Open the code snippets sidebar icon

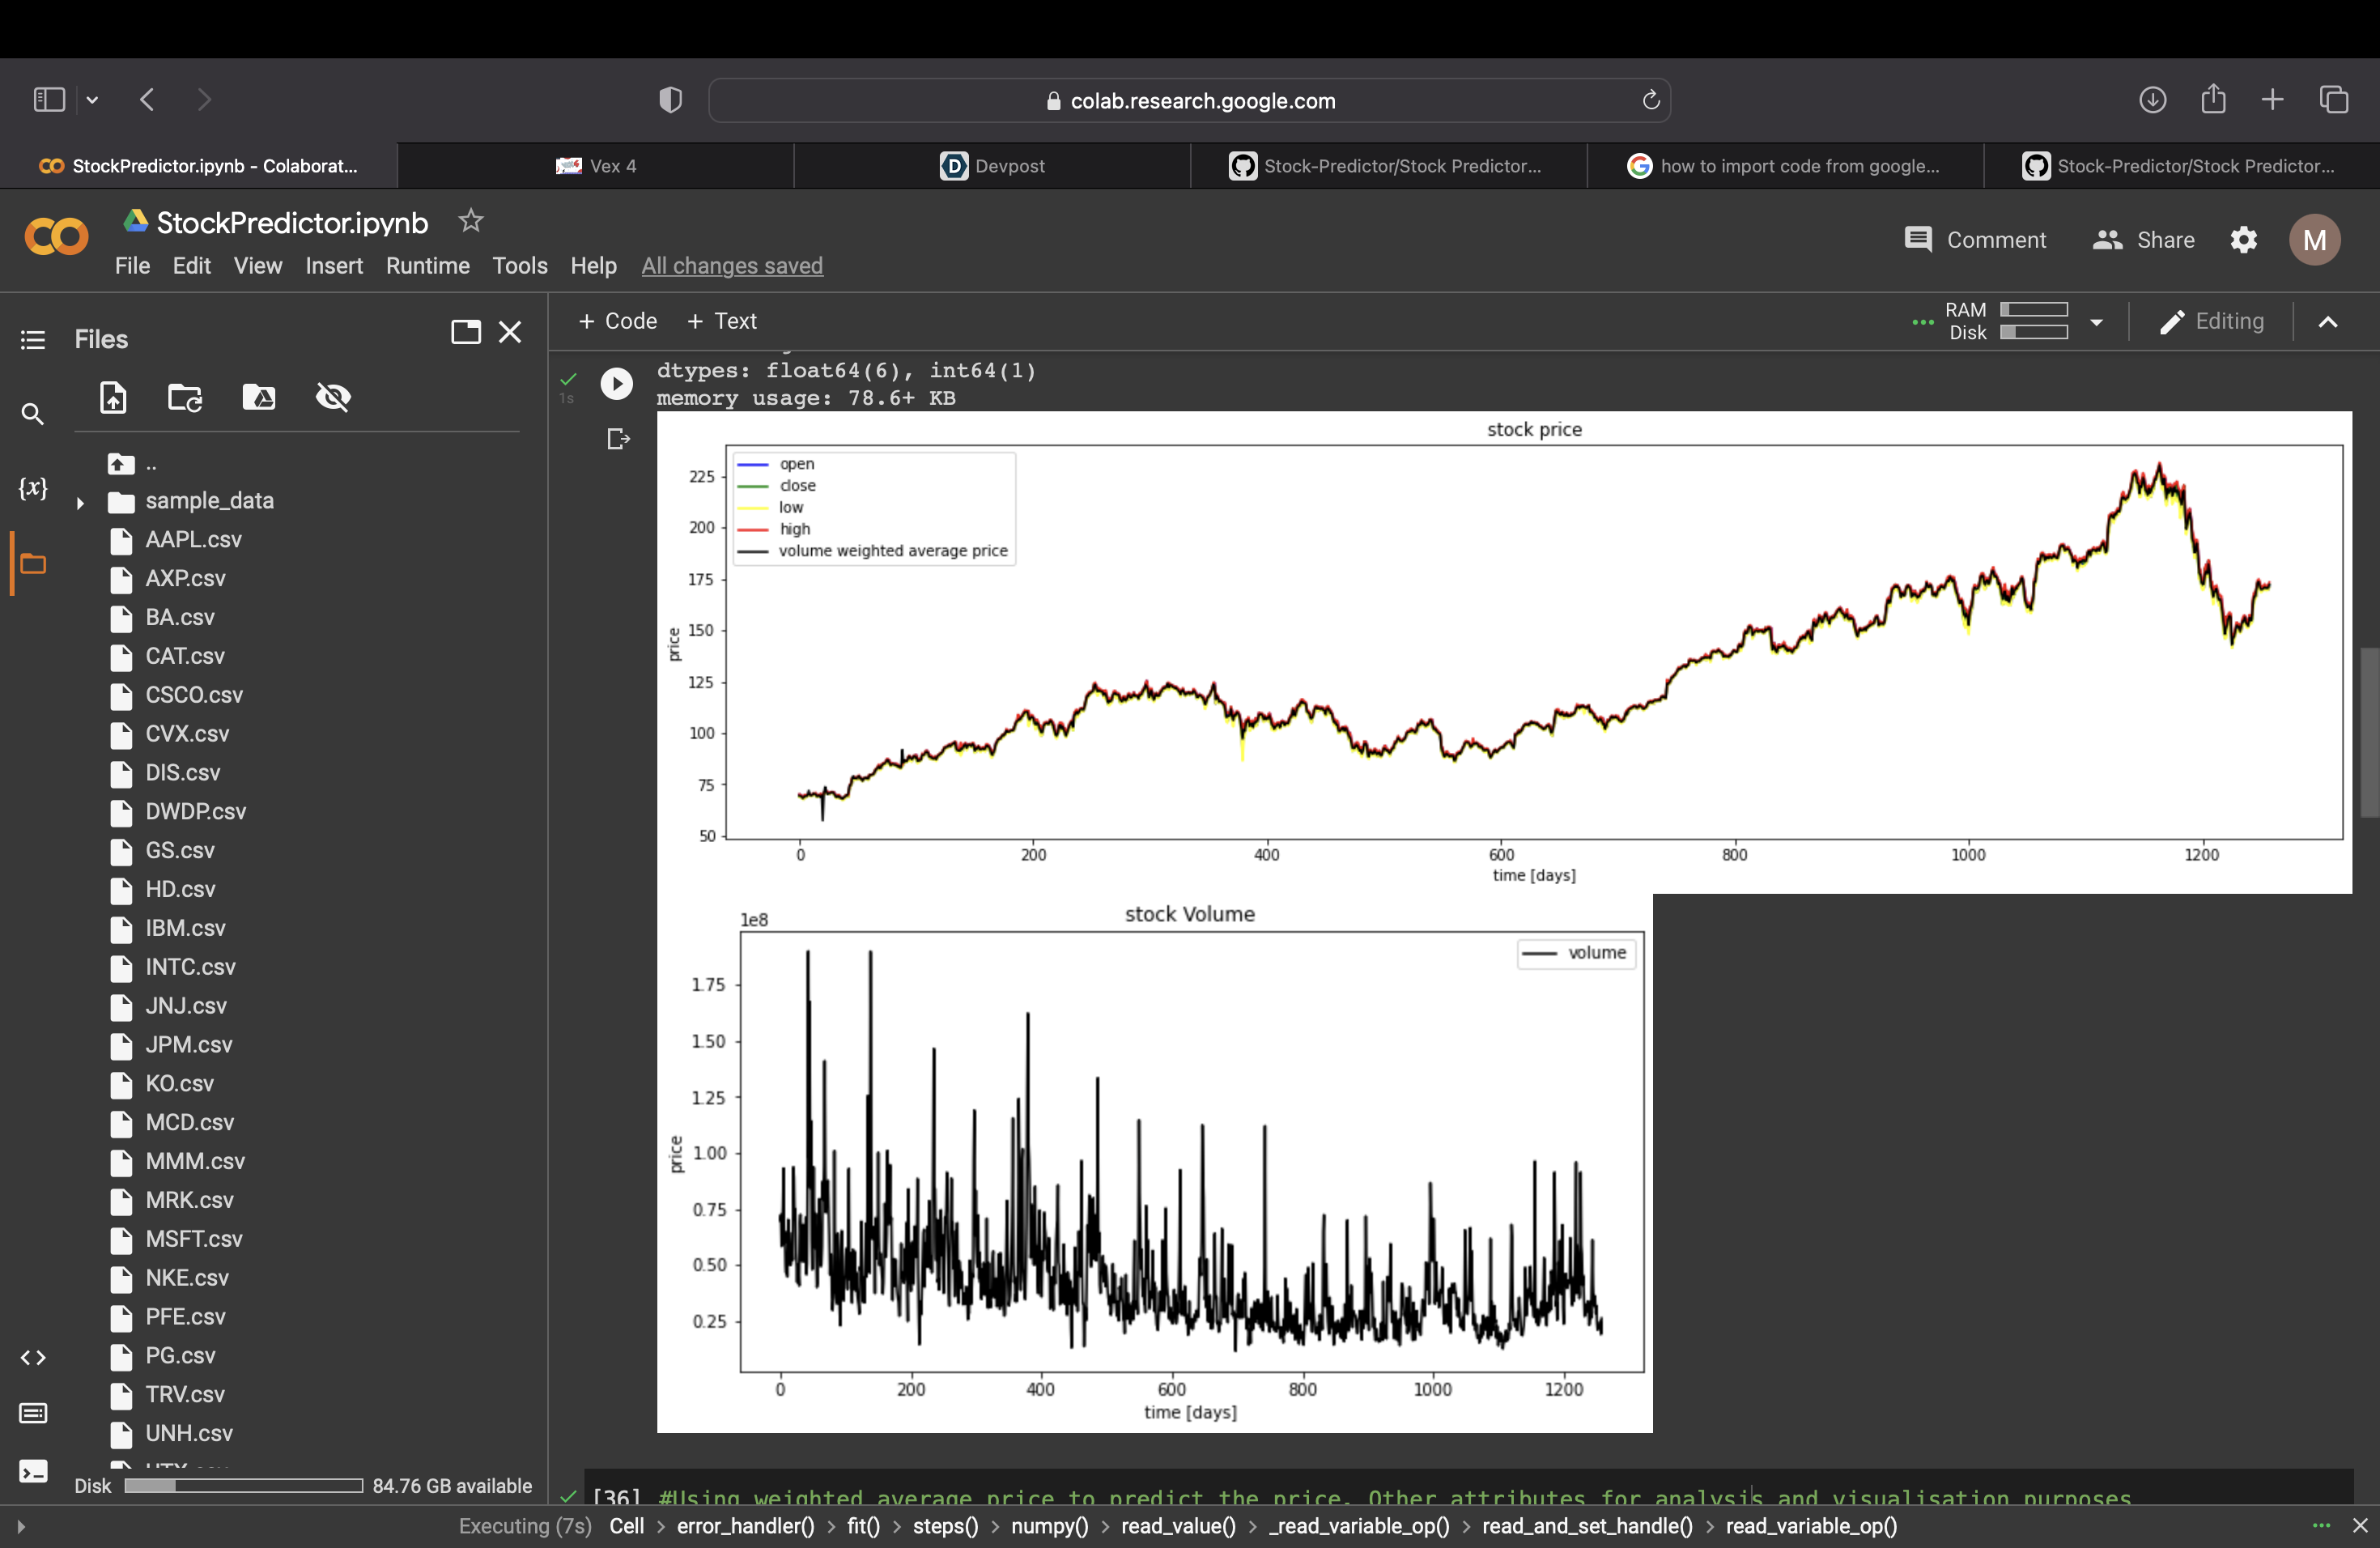coord(33,1357)
